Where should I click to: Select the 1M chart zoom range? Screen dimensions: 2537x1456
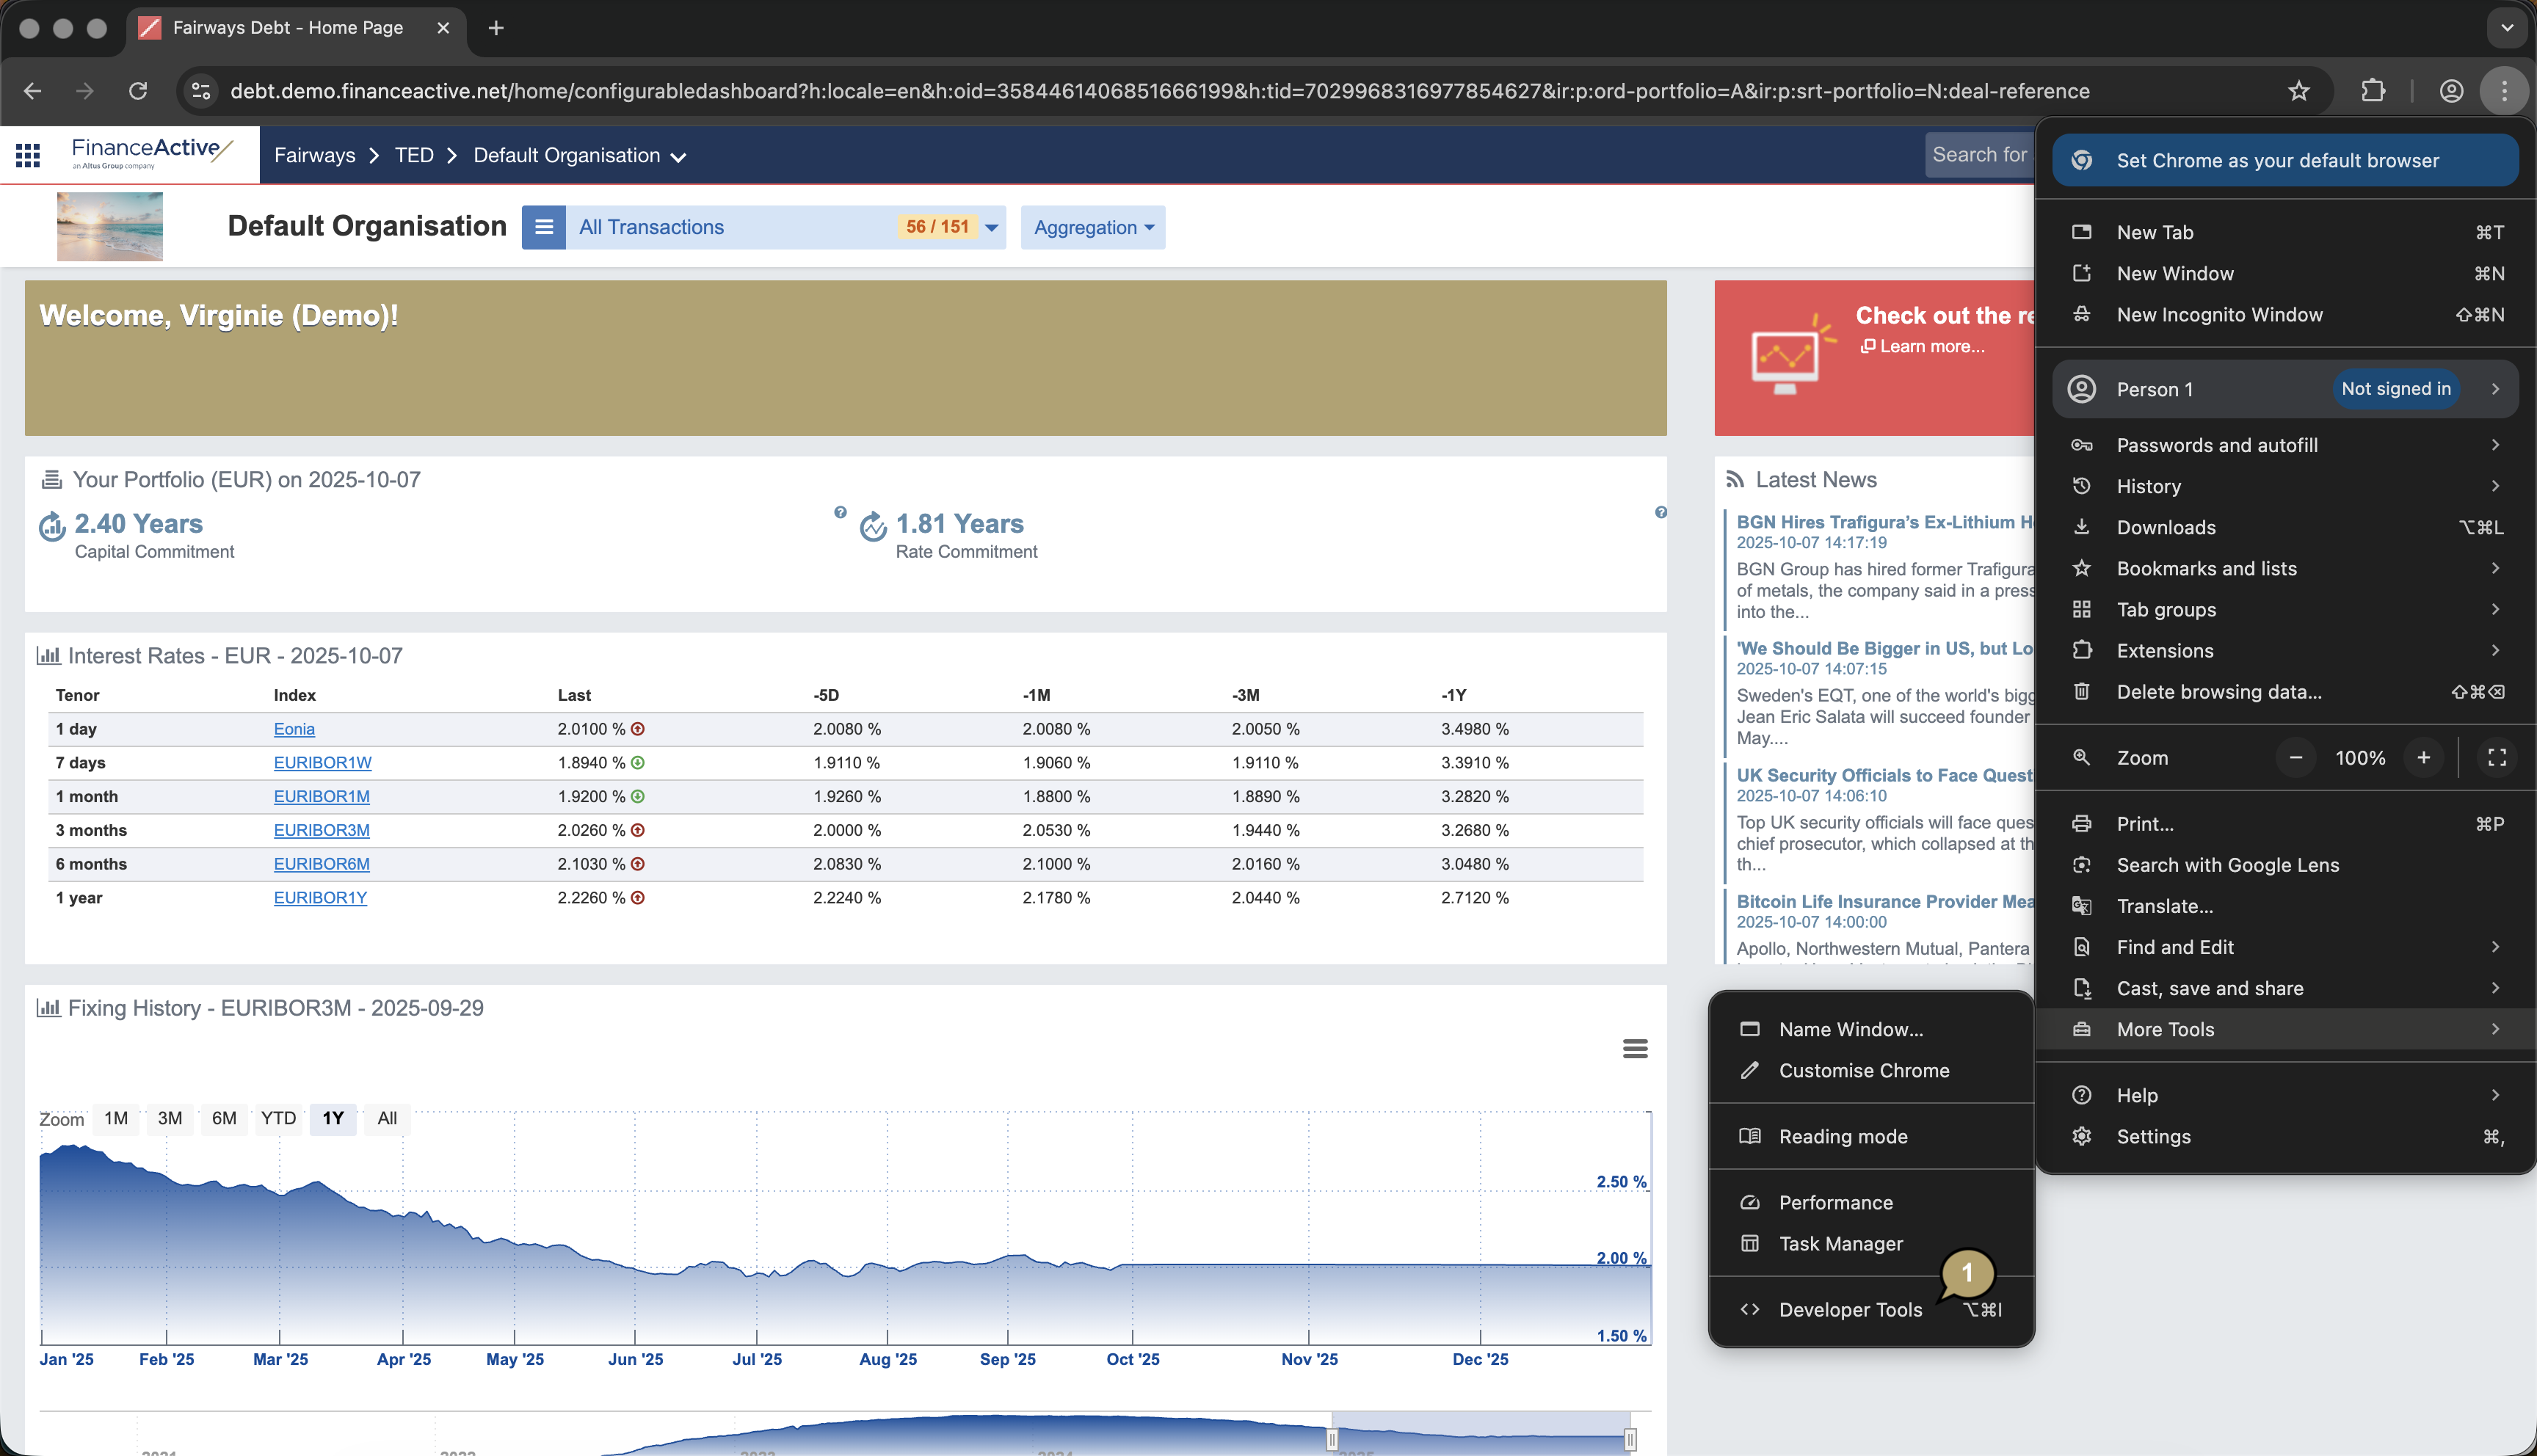click(x=114, y=1119)
